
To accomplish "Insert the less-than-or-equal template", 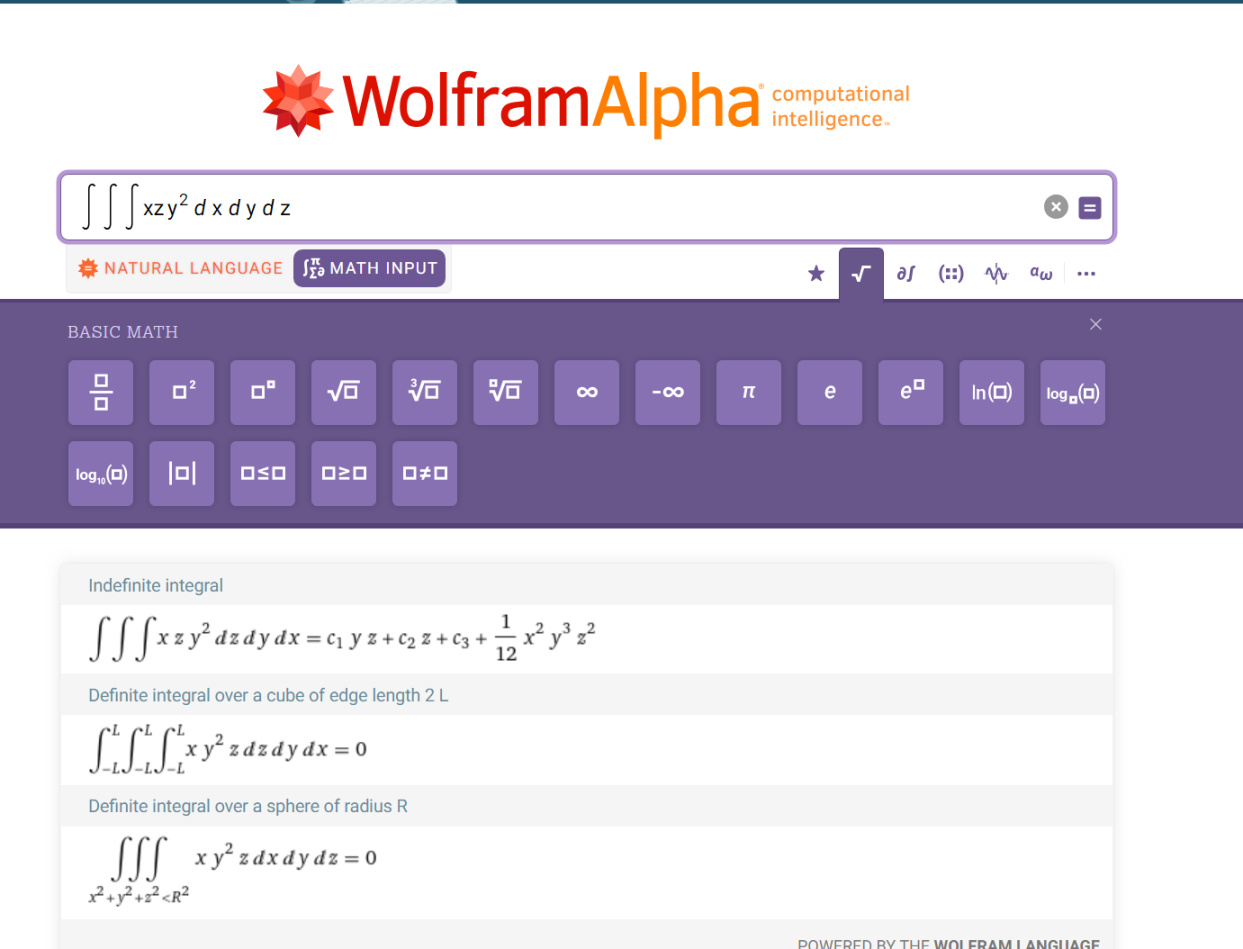I will [263, 474].
